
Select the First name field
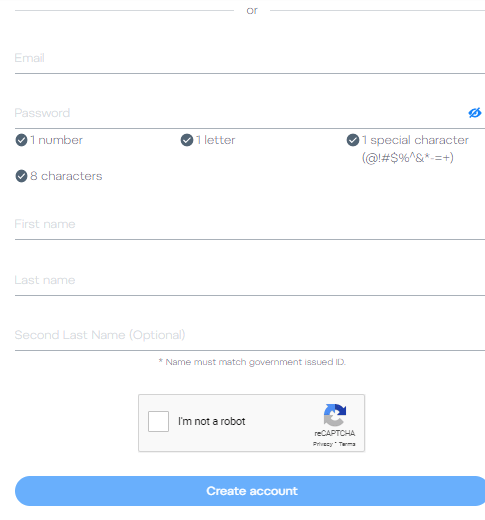pyautogui.click(x=250, y=224)
